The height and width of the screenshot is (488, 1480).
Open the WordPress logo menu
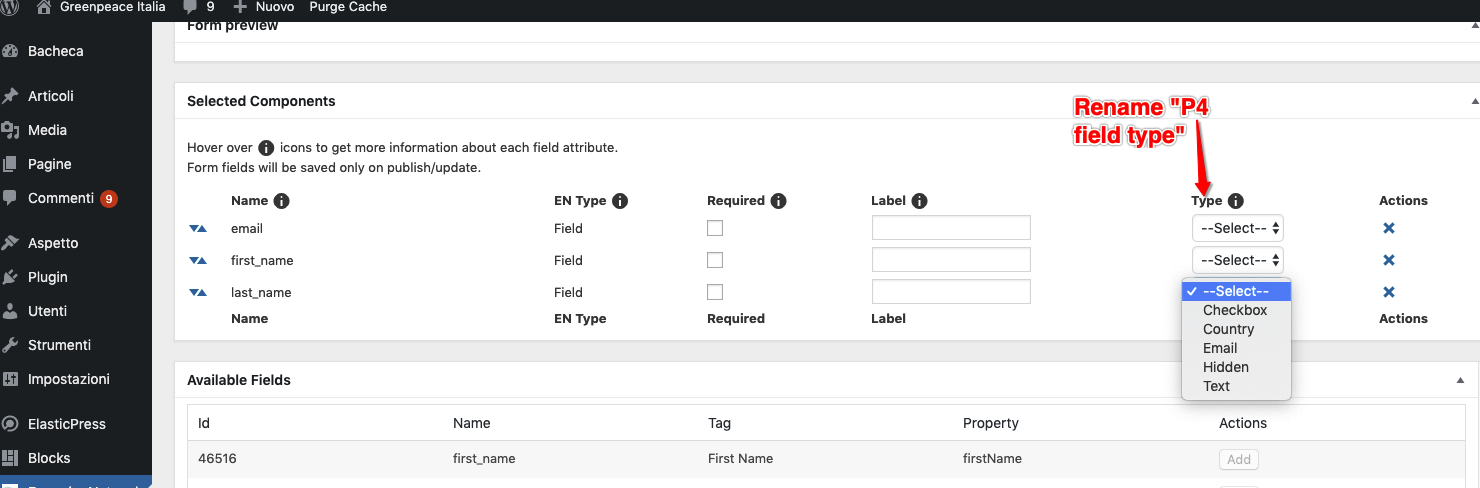point(10,6)
